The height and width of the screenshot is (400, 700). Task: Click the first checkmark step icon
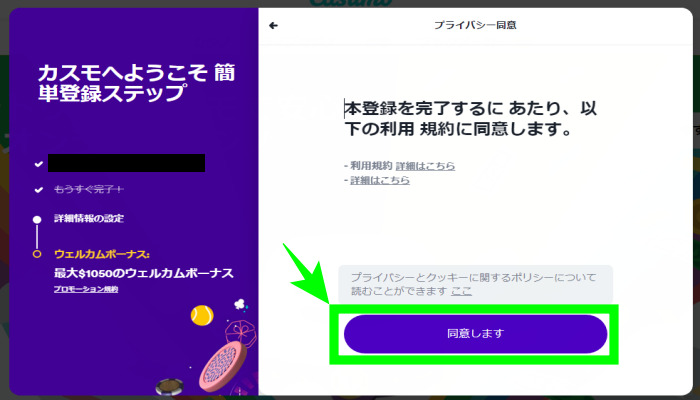pyautogui.click(x=39, y=164)
